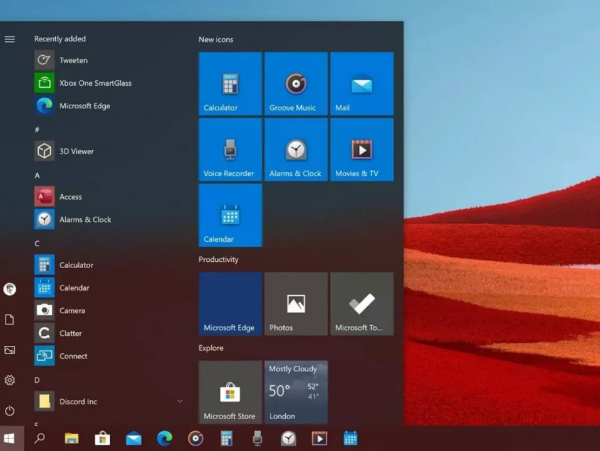The image size is (600, 451).
Task: Open the Microsoft Edge tile under Productivity
Action: pos(230,304)
